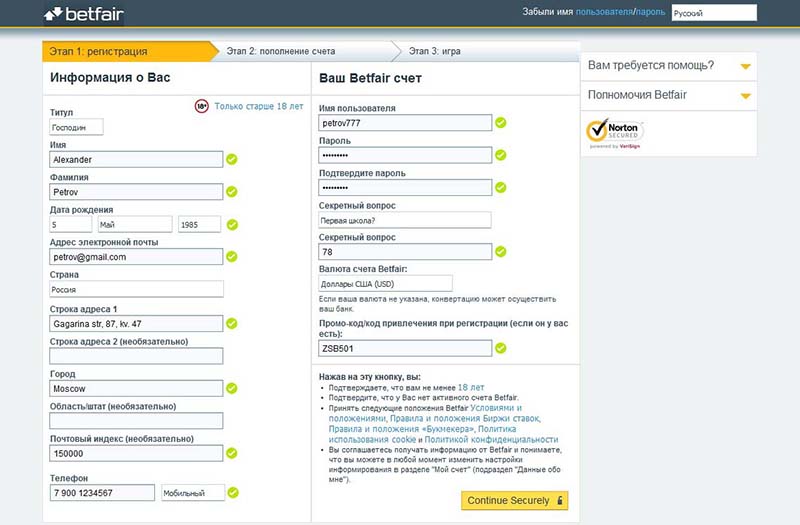Image resolution: width=800 pixels, height=525 pixels.
Task: Click green checkmark beside Petrov surname field
Action: point(232,192)
